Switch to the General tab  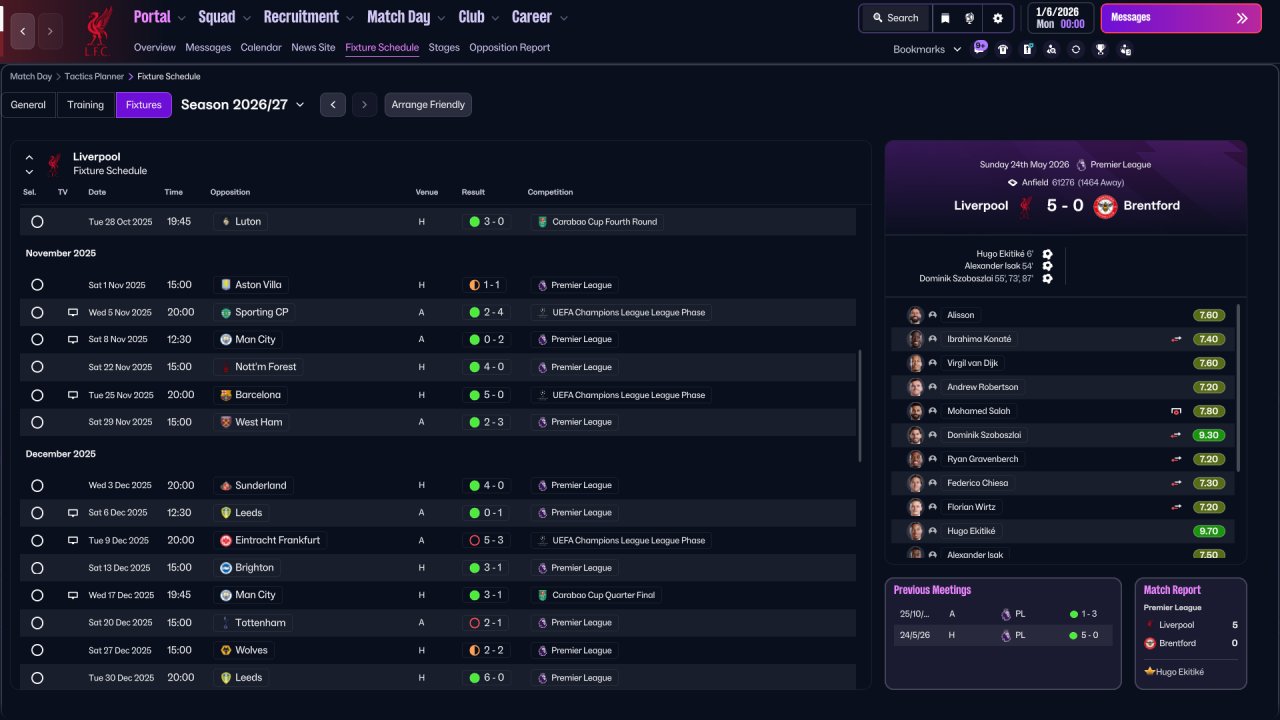coord(28,105)
